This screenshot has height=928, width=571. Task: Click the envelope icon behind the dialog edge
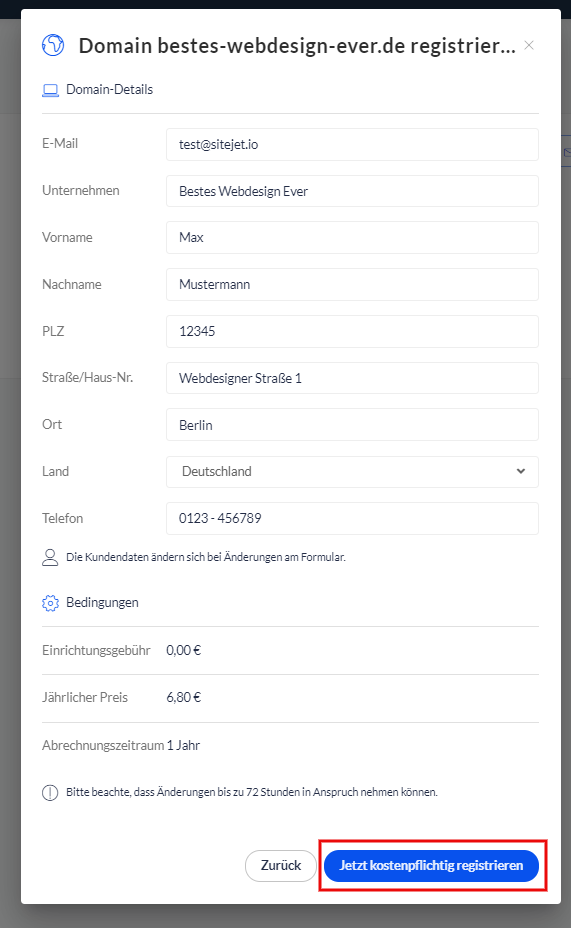[566, 152]
